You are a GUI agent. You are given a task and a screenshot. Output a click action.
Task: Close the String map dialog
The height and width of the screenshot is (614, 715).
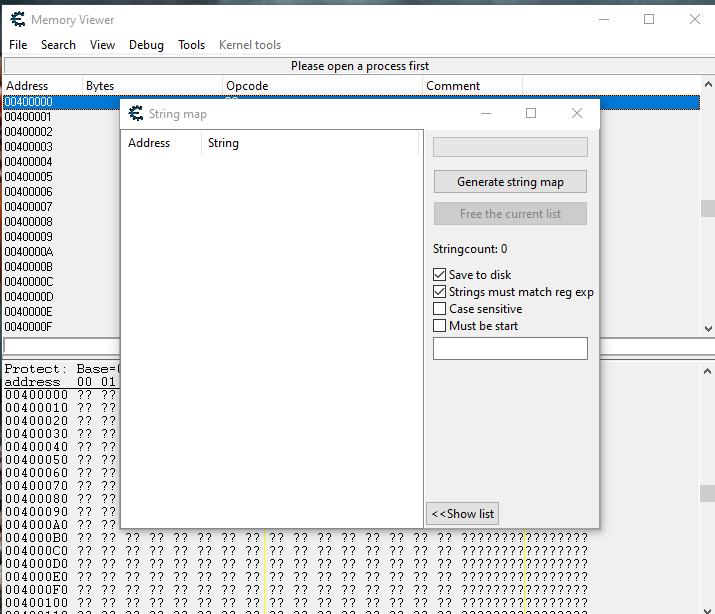pyautogui.click(x=577, y=114)
